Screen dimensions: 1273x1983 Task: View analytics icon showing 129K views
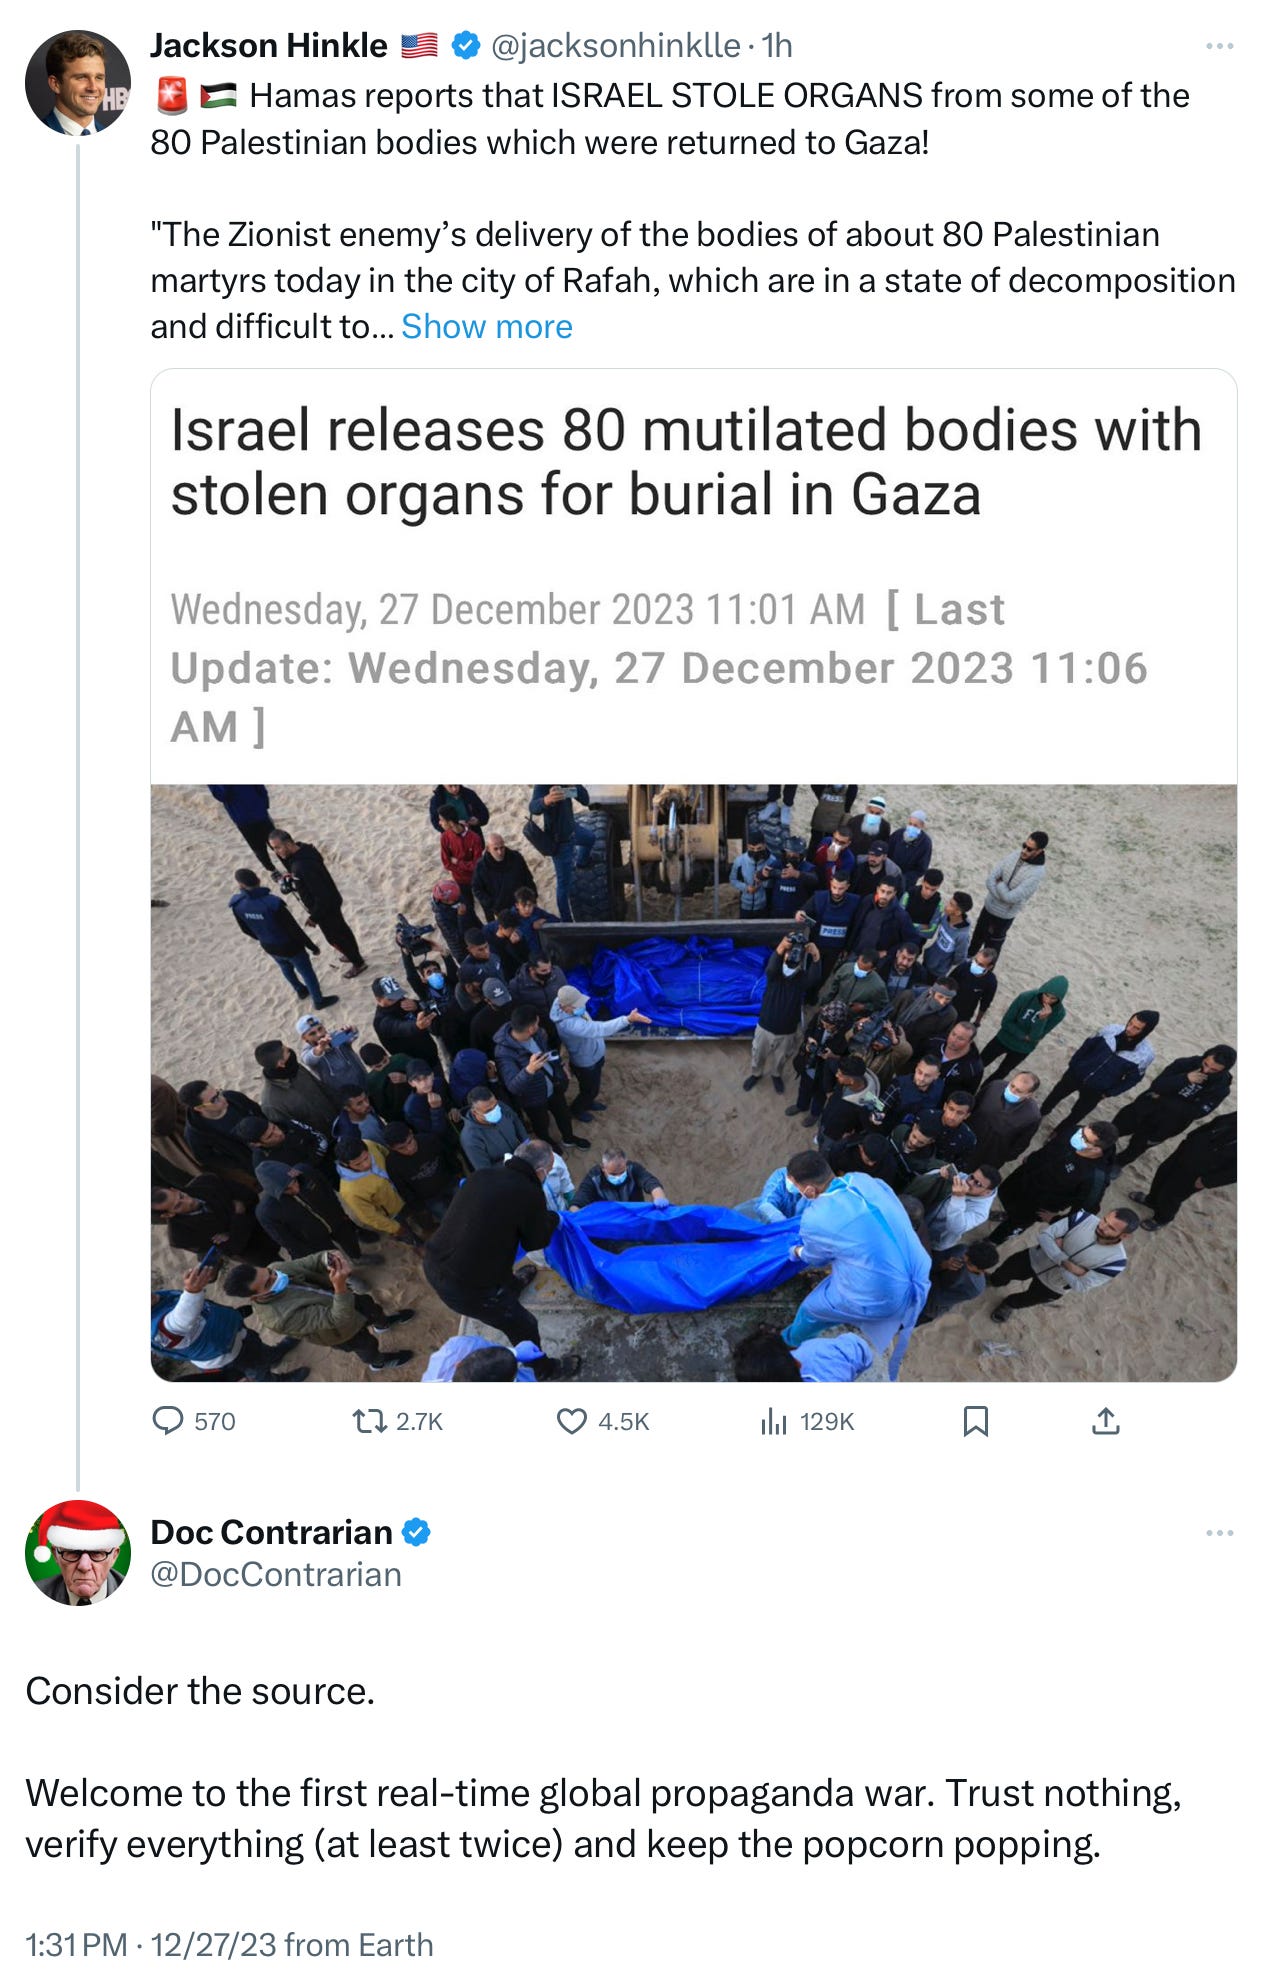774,1421
